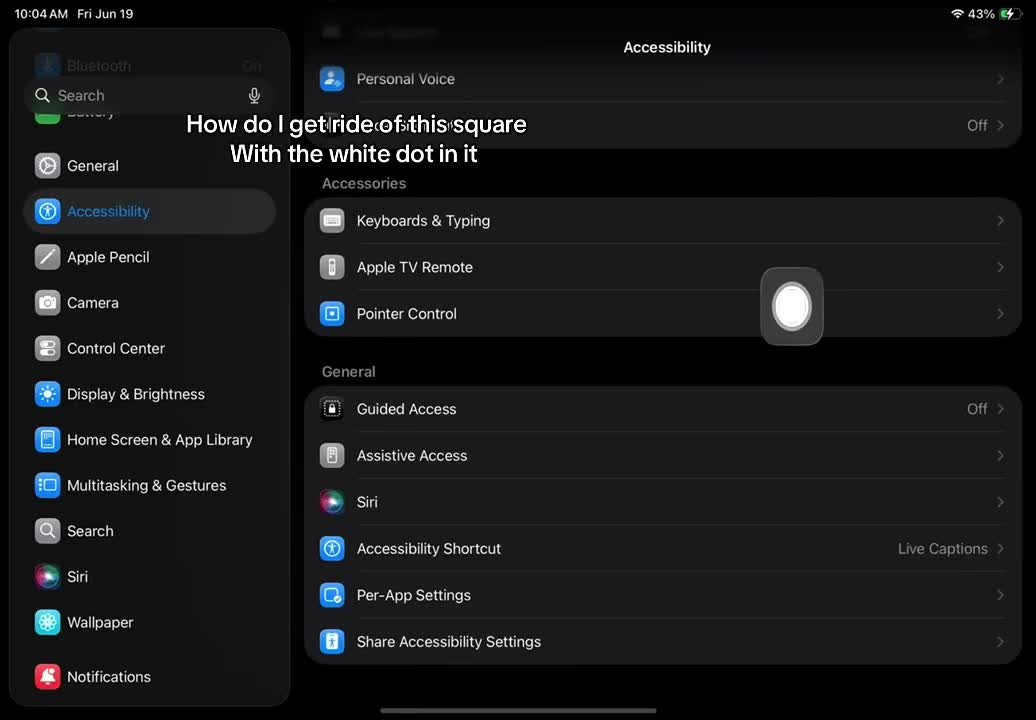Screen dimensions: 1036x720
Task: Open Guided Access settings
Action: point(663,409)
